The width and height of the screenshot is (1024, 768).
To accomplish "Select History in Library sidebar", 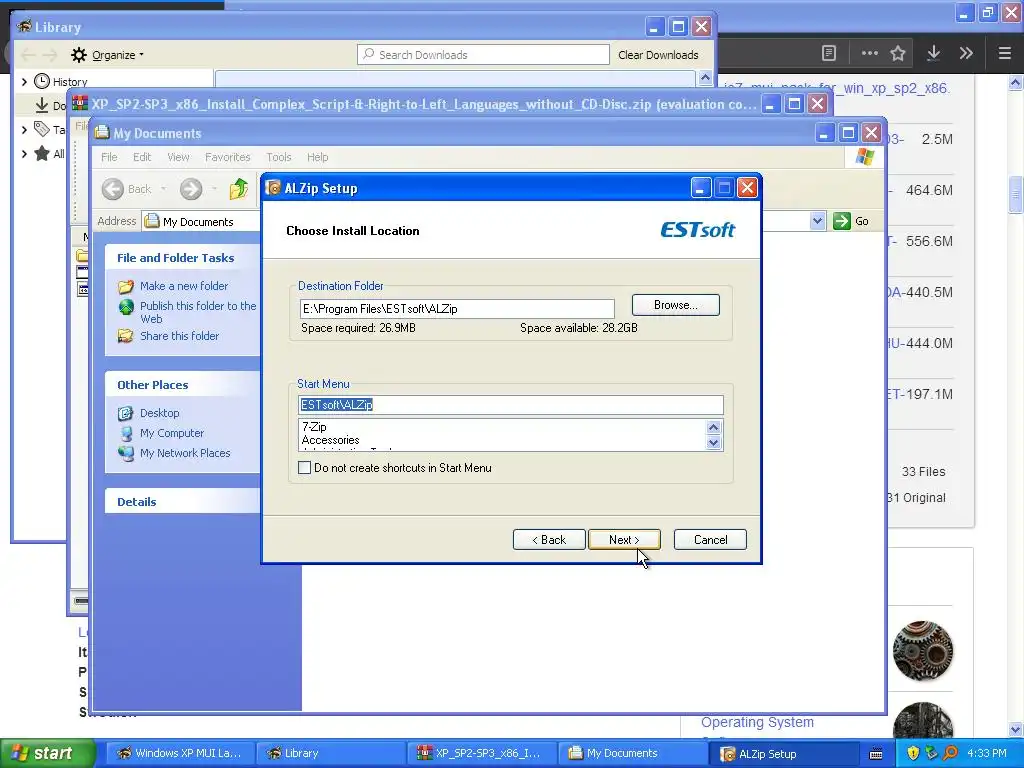I will (x=69, y=82).
